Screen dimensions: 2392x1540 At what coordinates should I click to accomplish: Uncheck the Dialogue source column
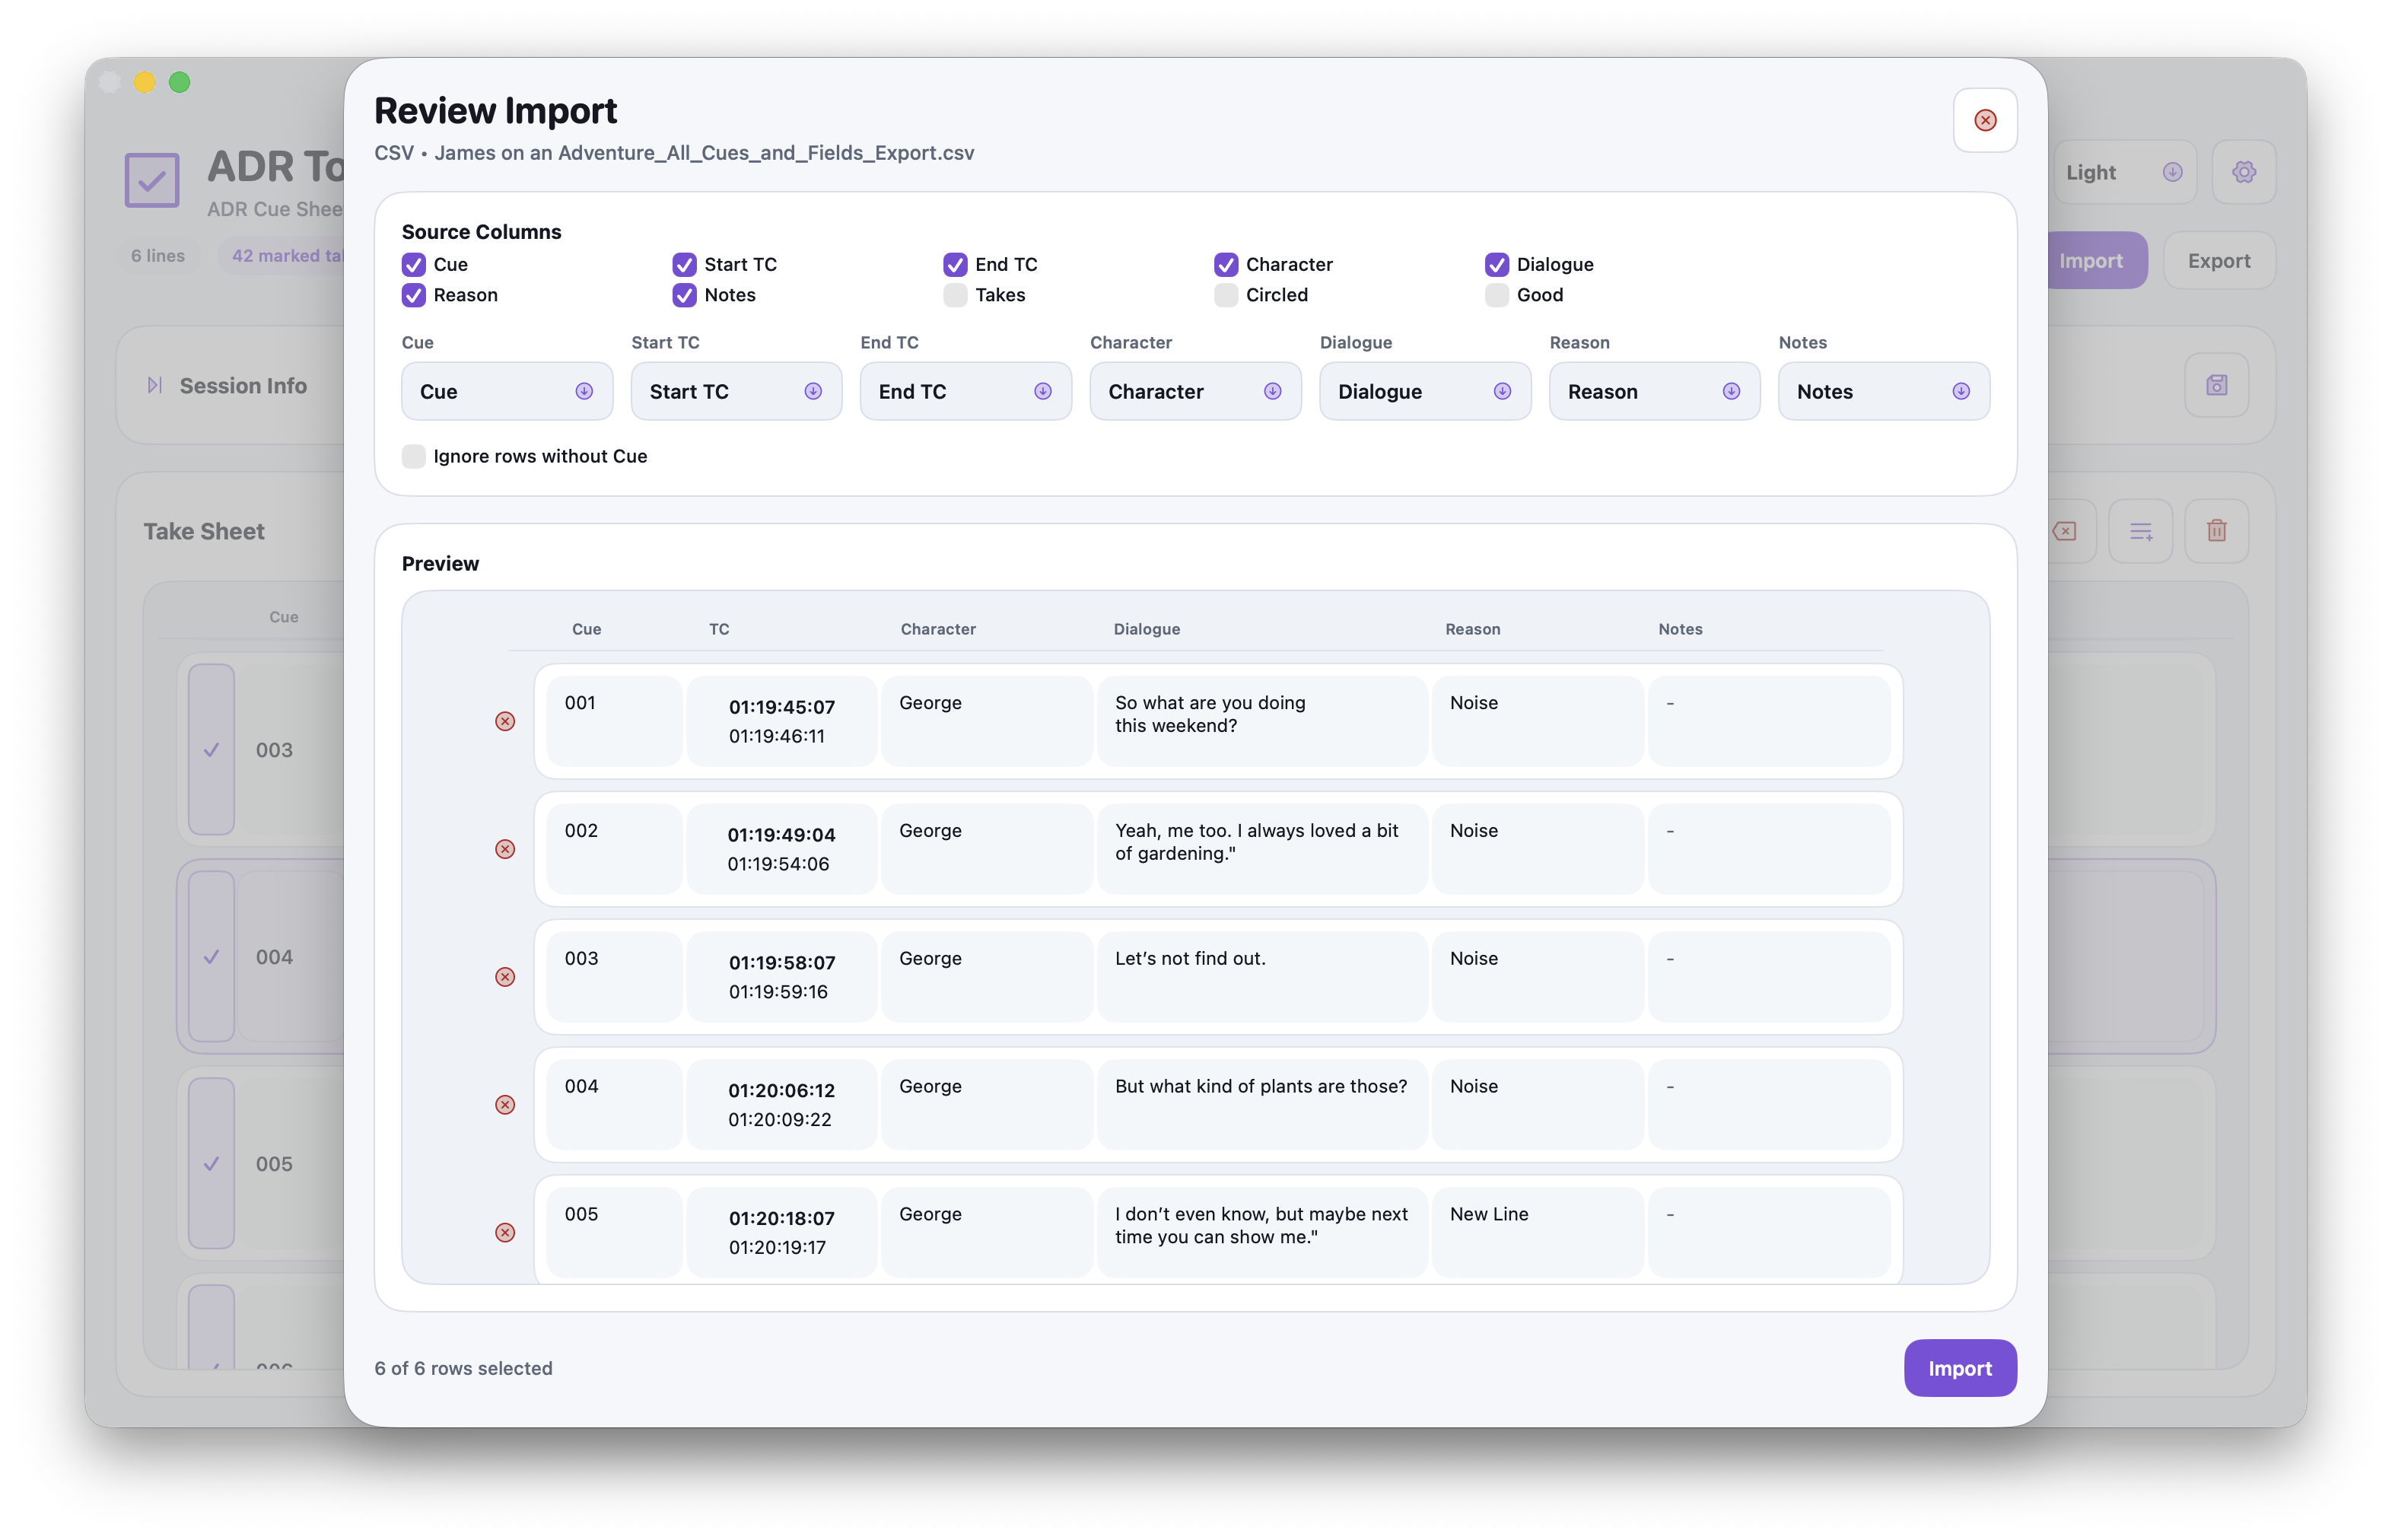(1497, 264)
